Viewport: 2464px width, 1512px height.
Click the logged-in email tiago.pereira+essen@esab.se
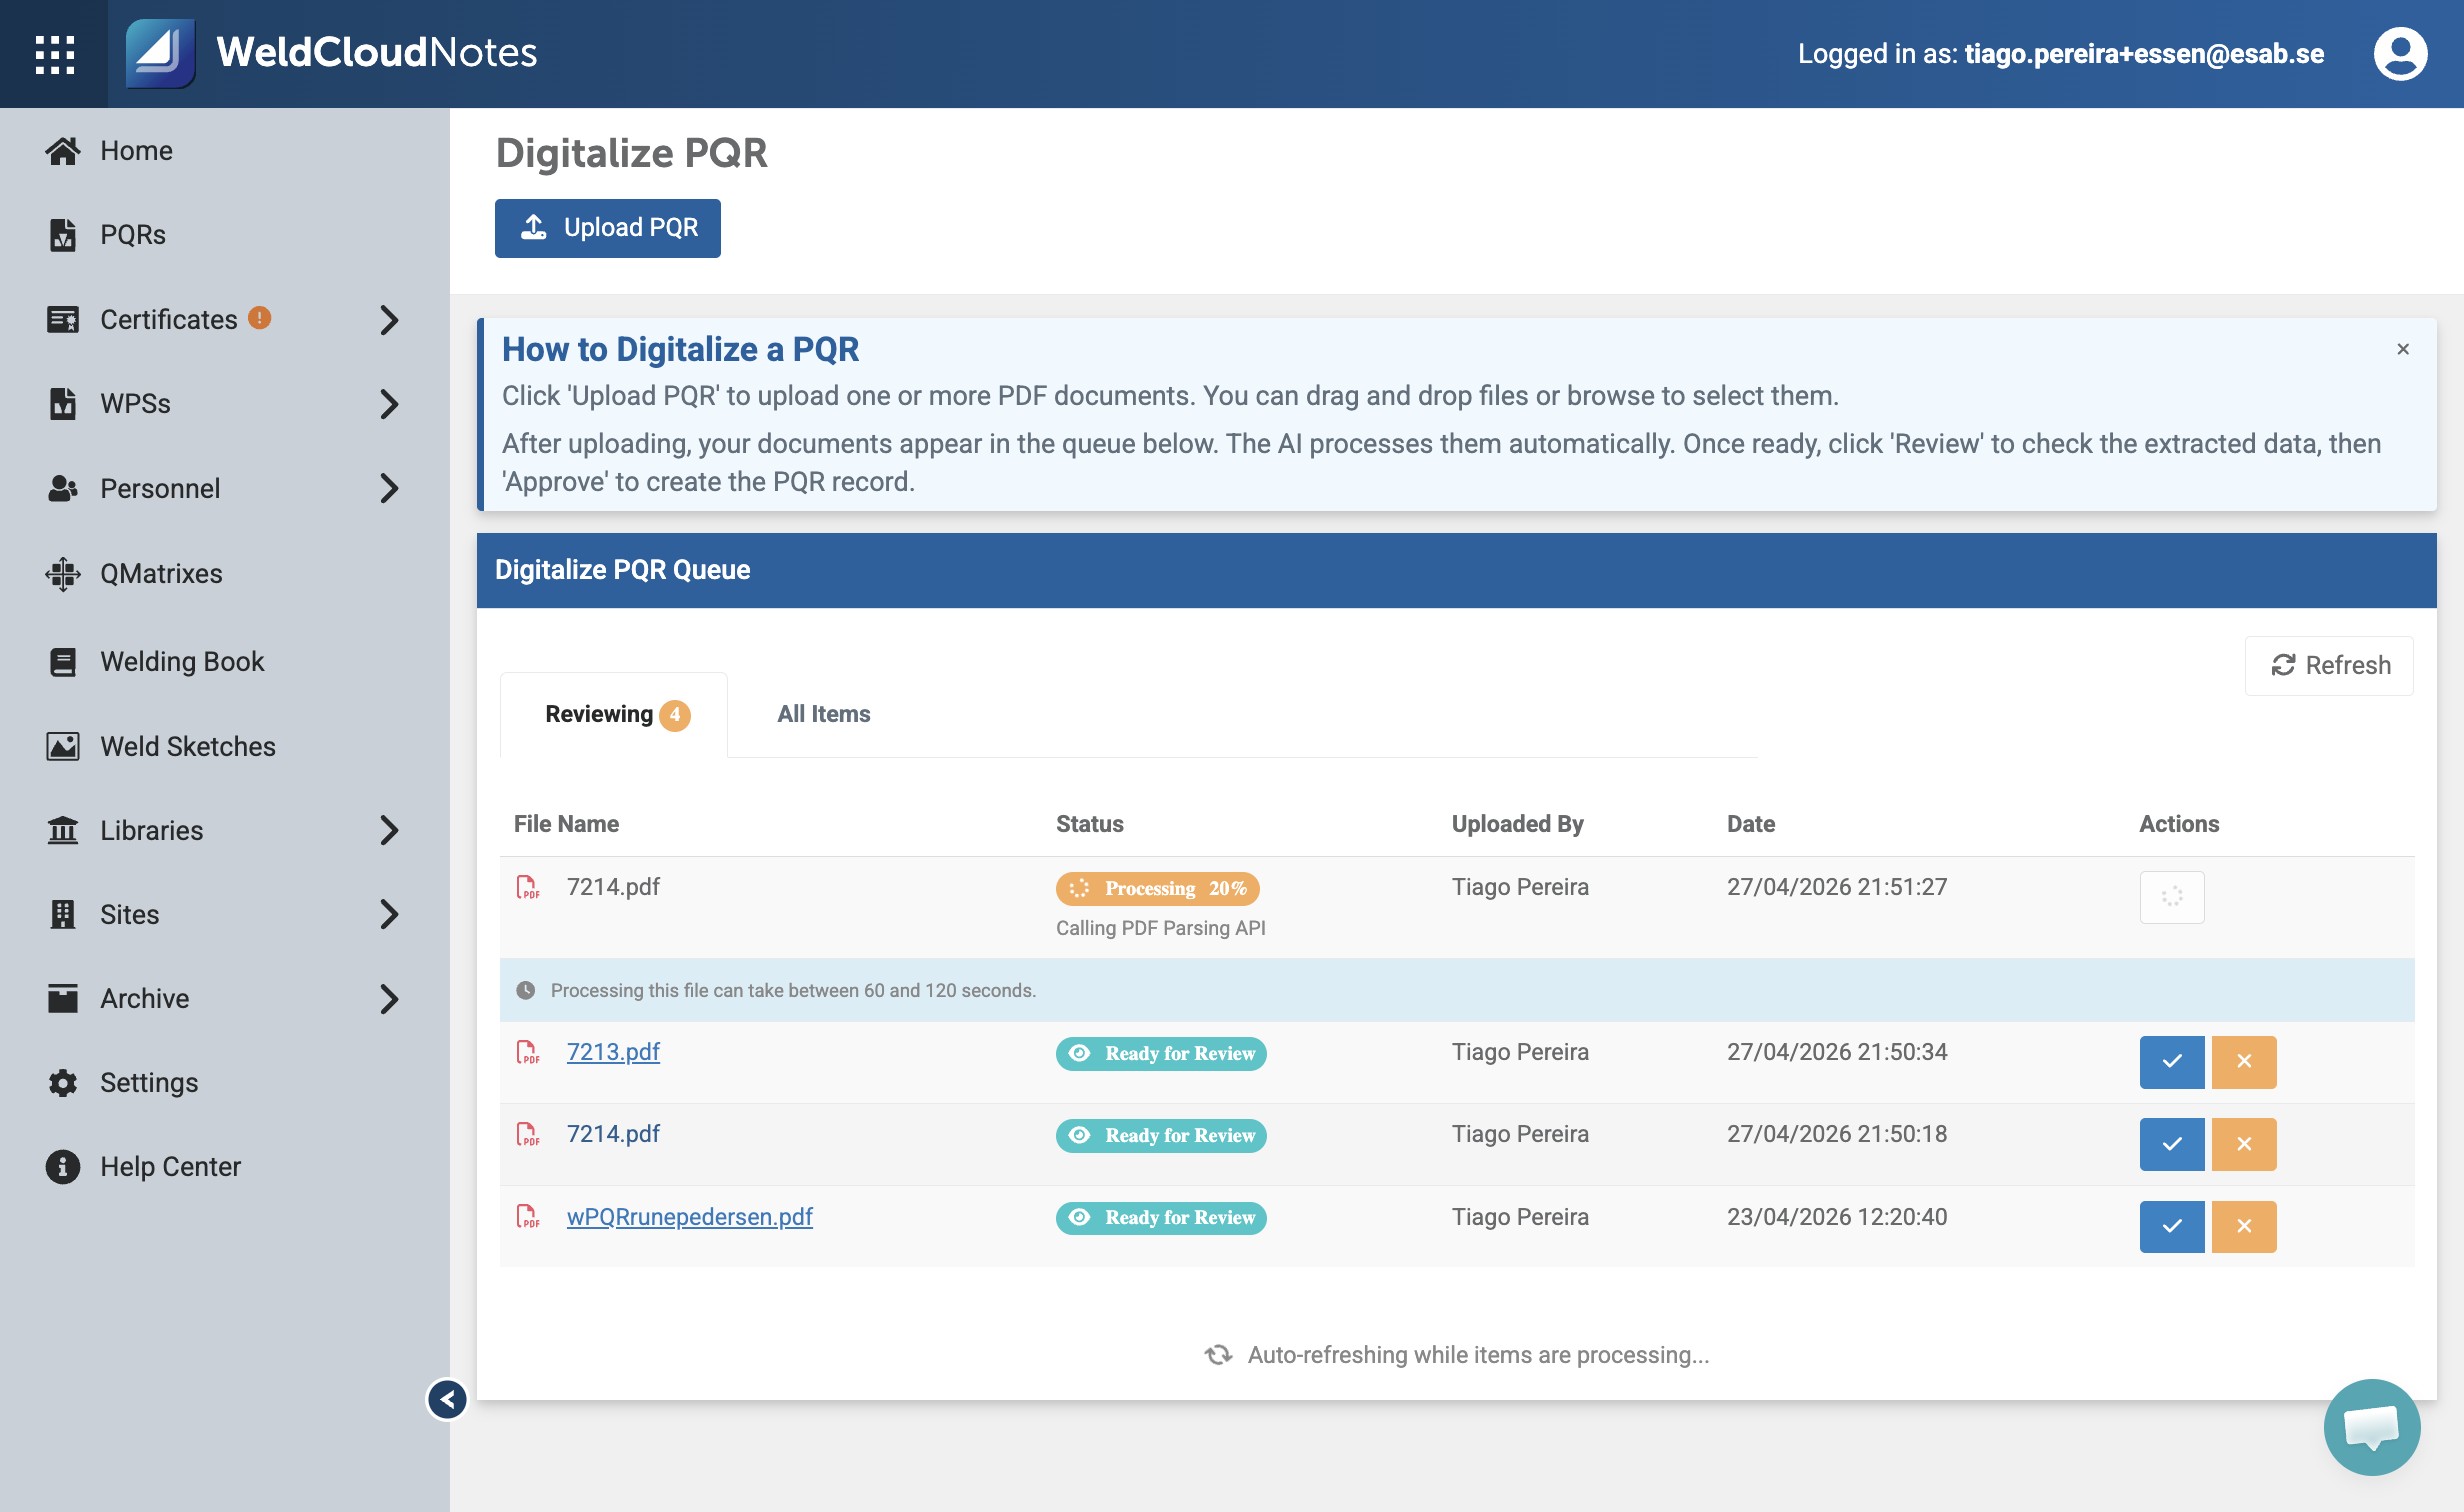point(2144,54)
